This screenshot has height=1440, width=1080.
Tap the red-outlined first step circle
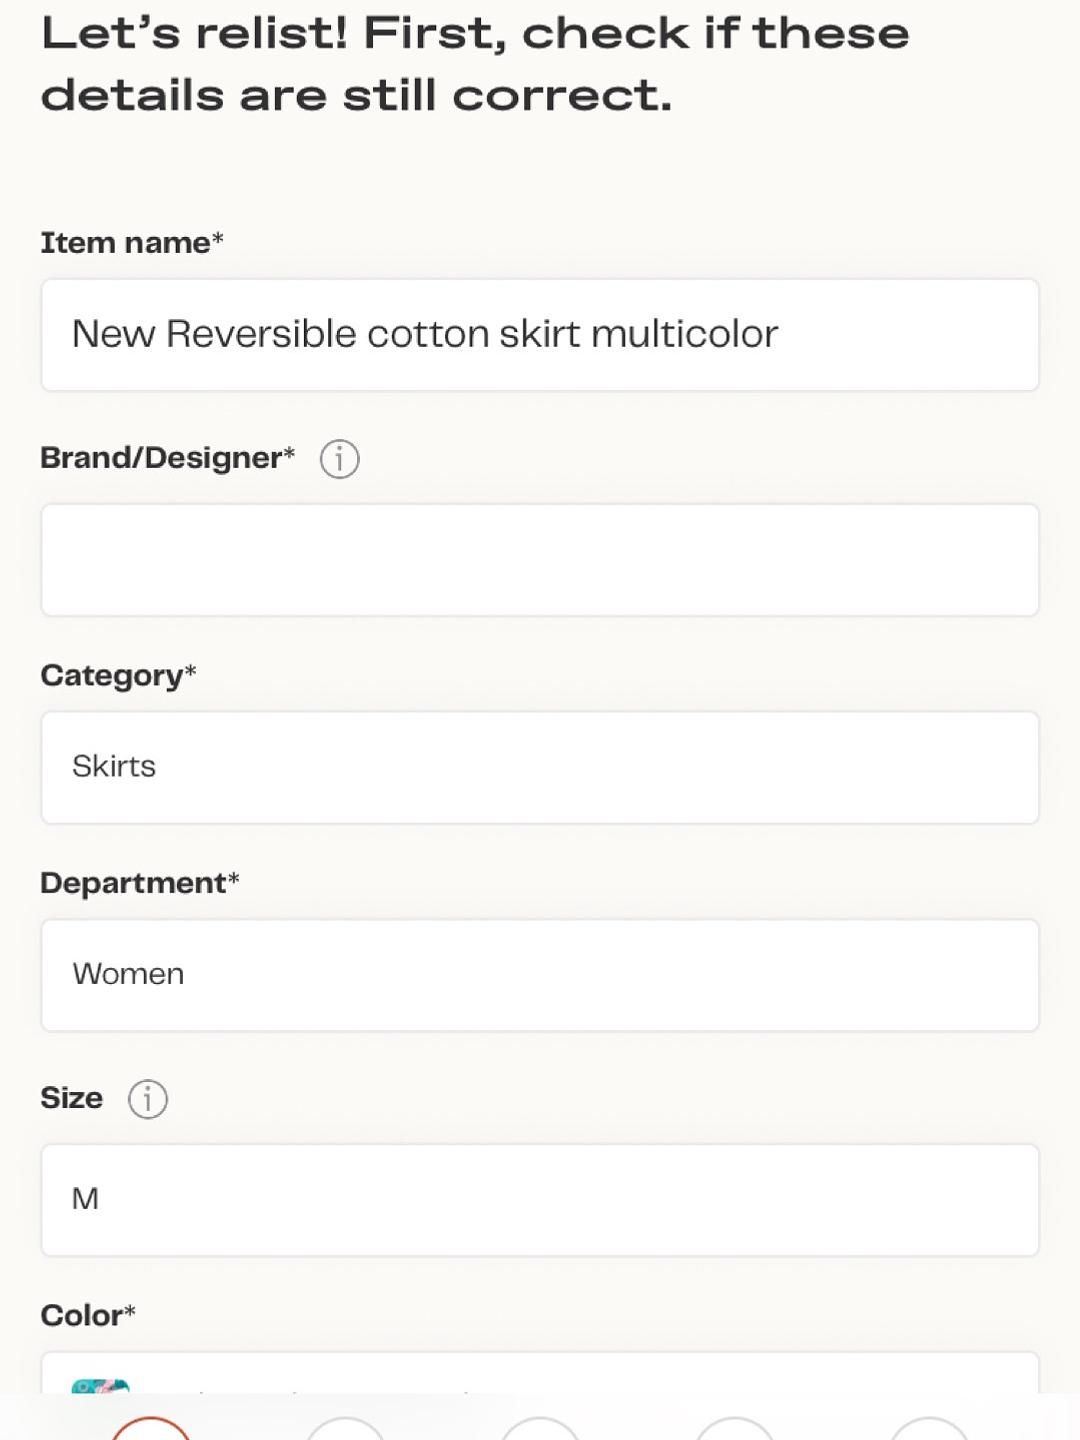150,1428
